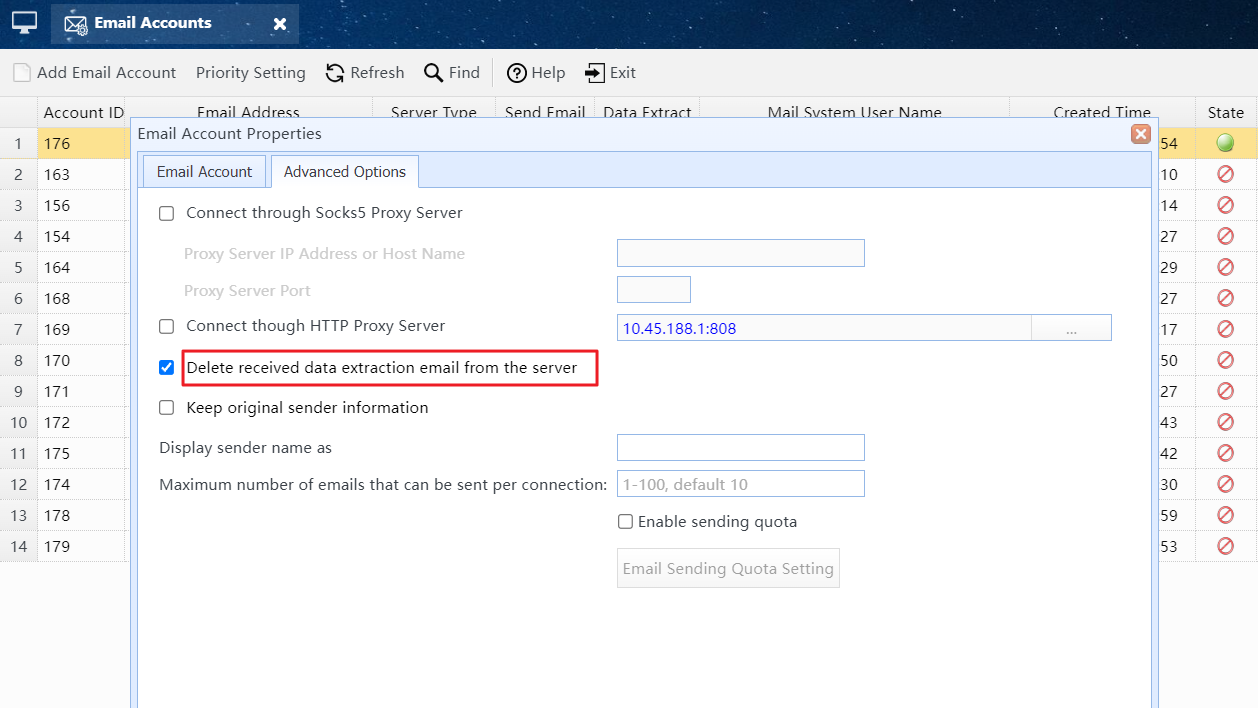Sort by Account ID column header
Image resolution: width=1258 pixels, height=708 pixels.
click(84, 112)
